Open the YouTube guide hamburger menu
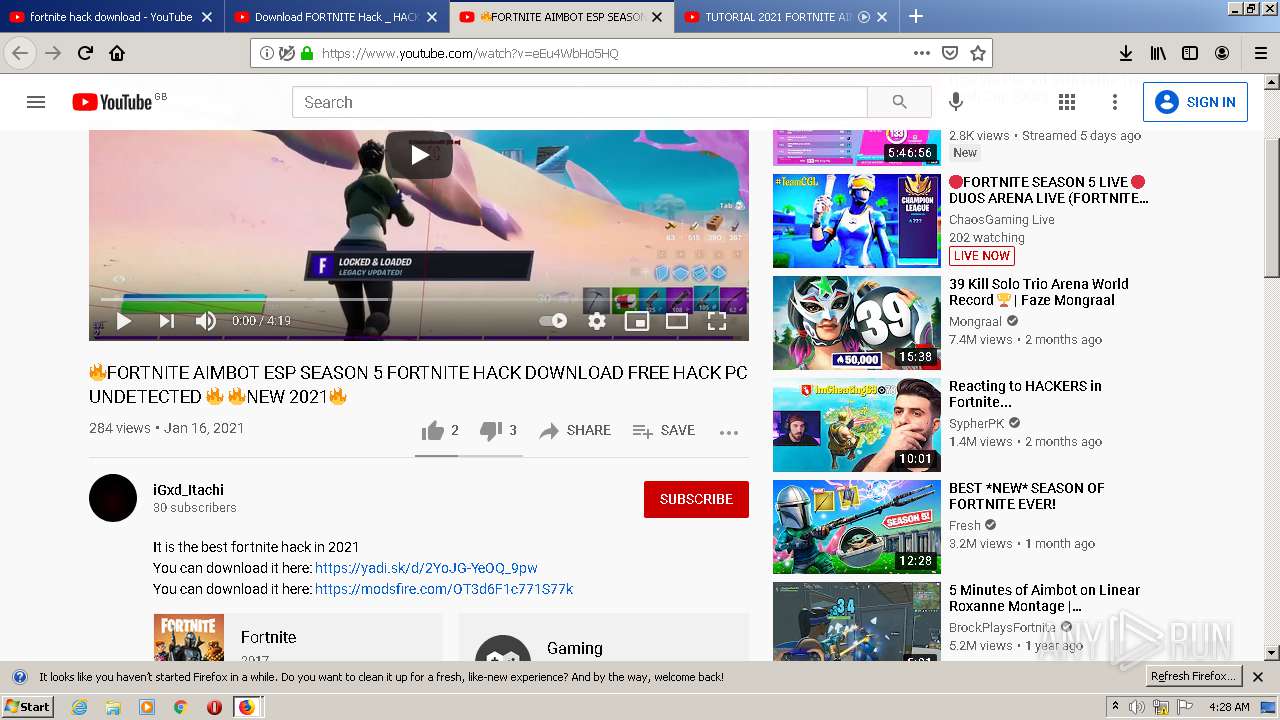The height and width of the screenshot is (720, 1280). [x=36, y=102]
